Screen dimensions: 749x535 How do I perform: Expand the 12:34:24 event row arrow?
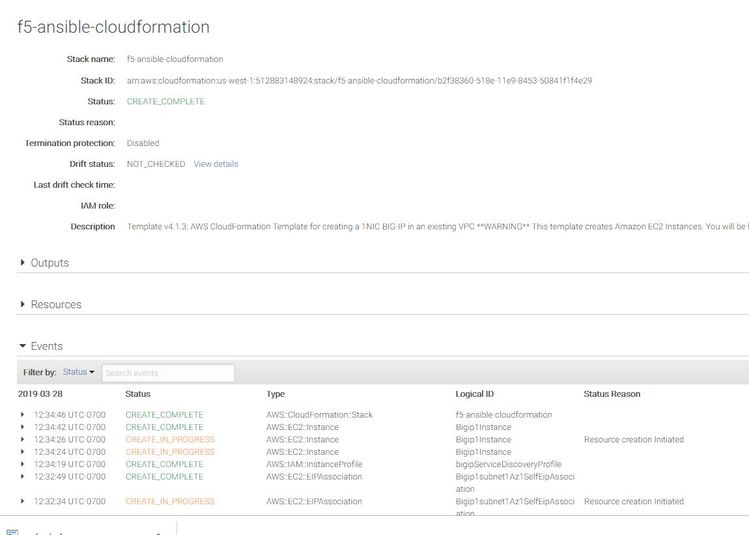(x=22, y=452)
